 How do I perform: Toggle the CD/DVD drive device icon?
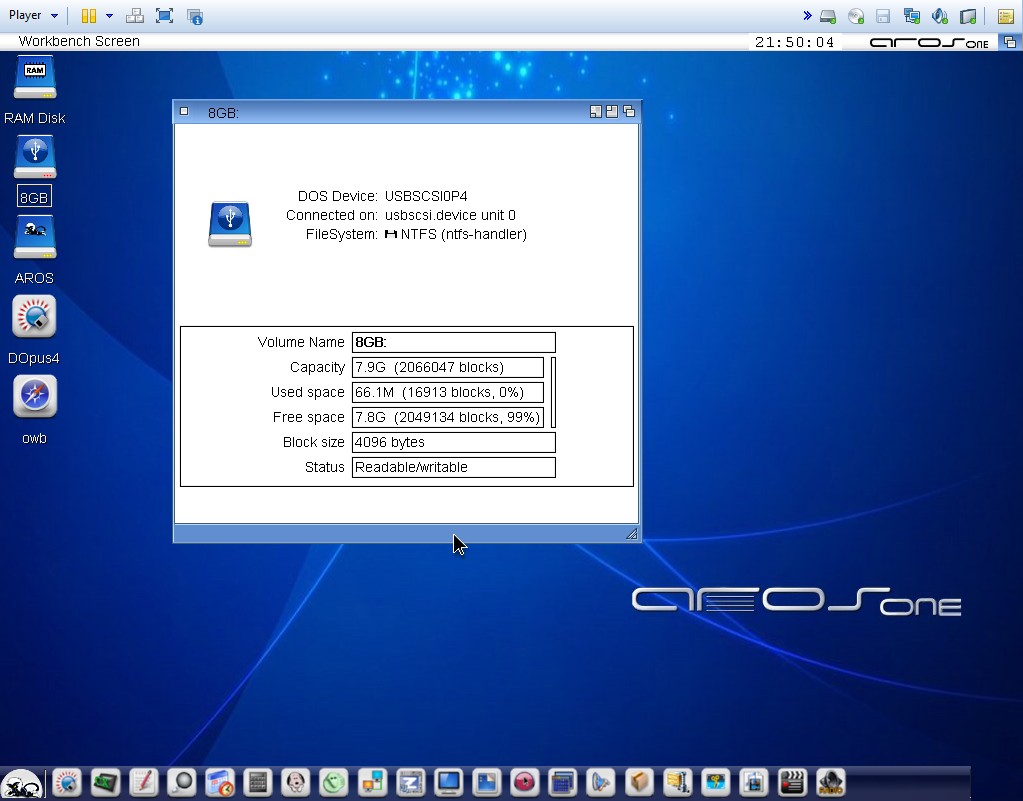(x=856, y=16)
